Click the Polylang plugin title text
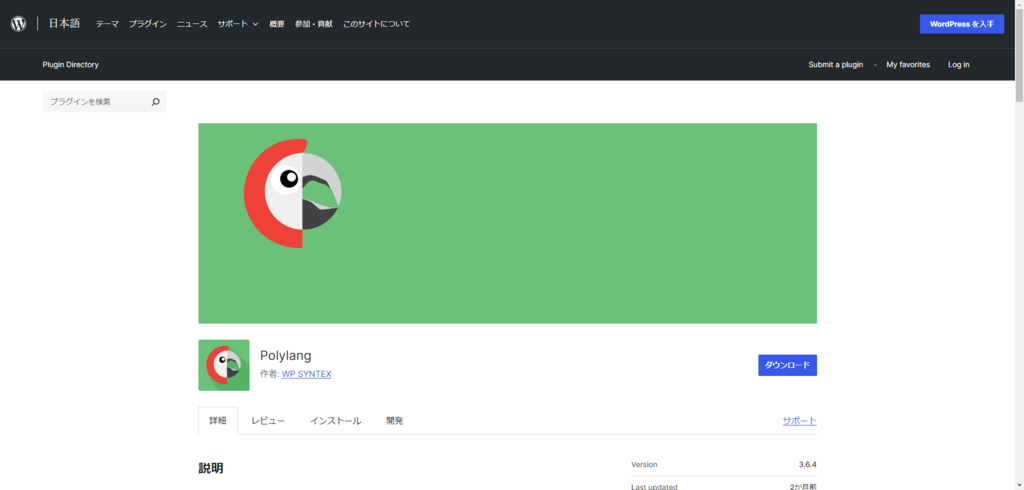 click(x=285, y=356)
